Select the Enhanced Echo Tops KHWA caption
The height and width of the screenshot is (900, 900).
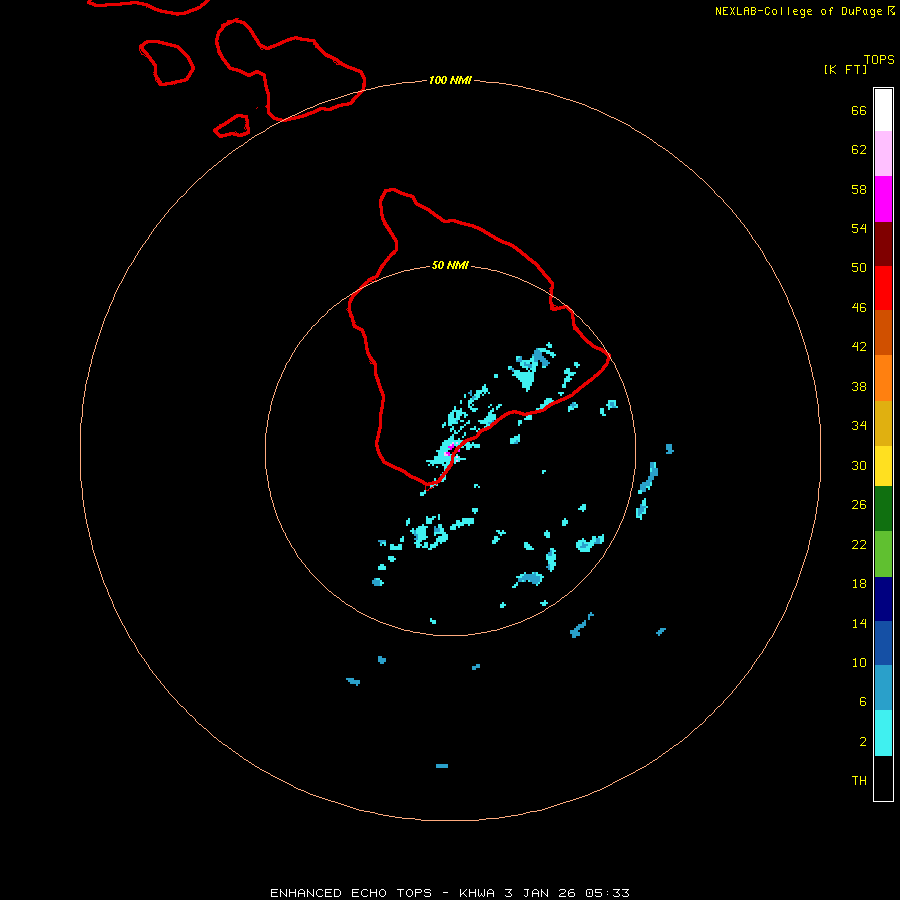(x=450, y=893)
